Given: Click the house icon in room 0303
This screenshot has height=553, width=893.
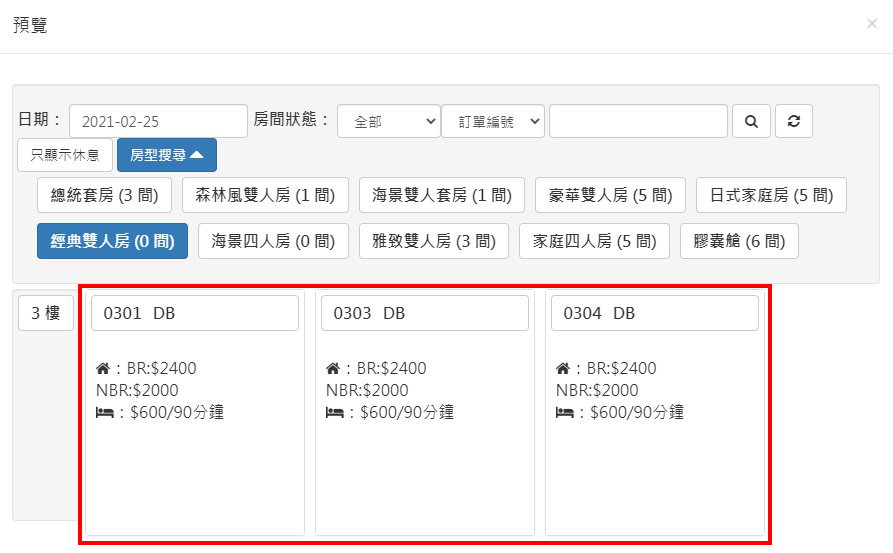Looking at the screenshot, I should click(x=333, y=368).
